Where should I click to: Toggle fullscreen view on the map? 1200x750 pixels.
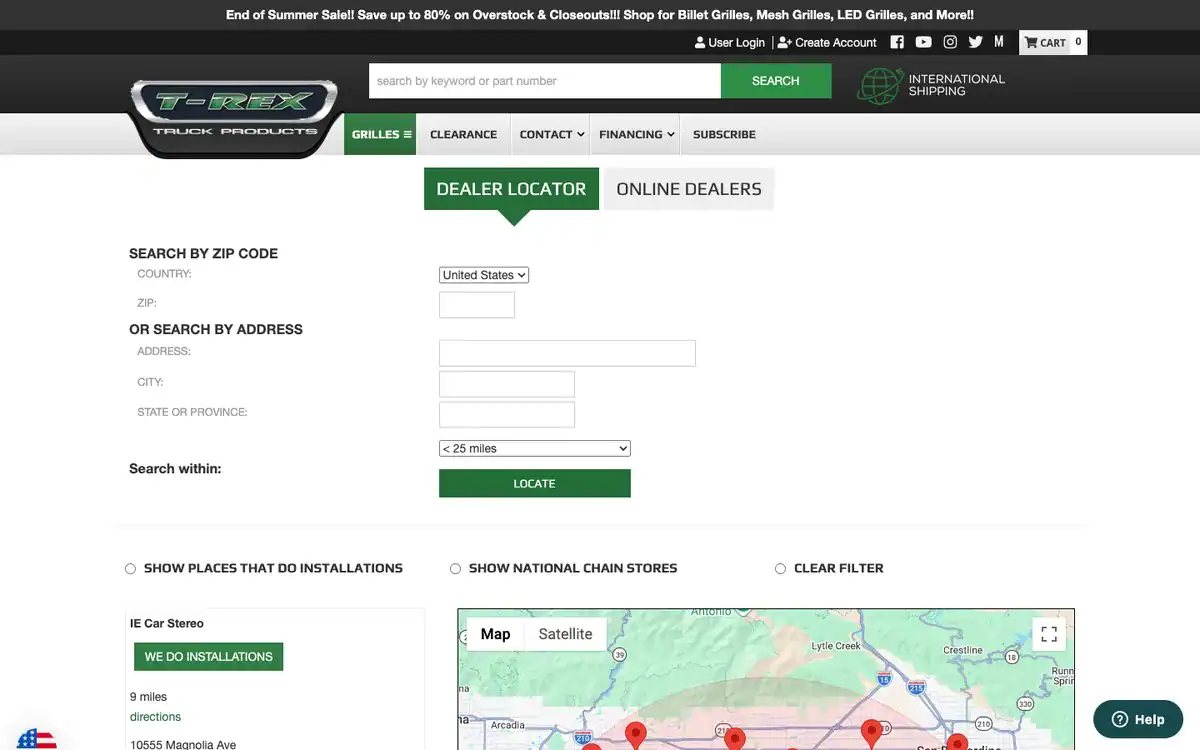[1049, 634]
